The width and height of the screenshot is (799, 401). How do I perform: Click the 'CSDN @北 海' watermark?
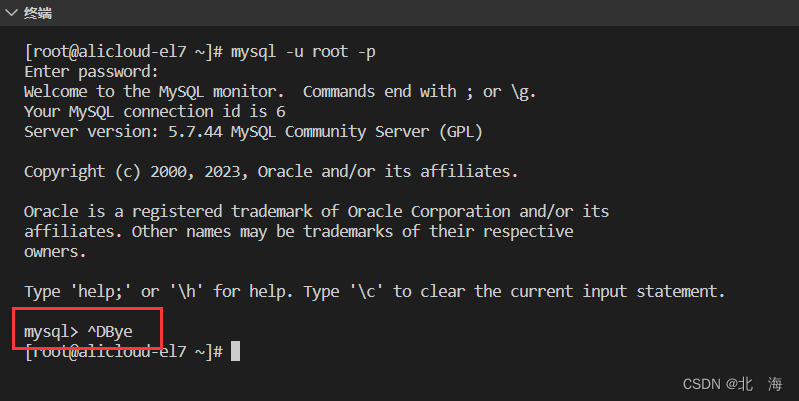733,384
